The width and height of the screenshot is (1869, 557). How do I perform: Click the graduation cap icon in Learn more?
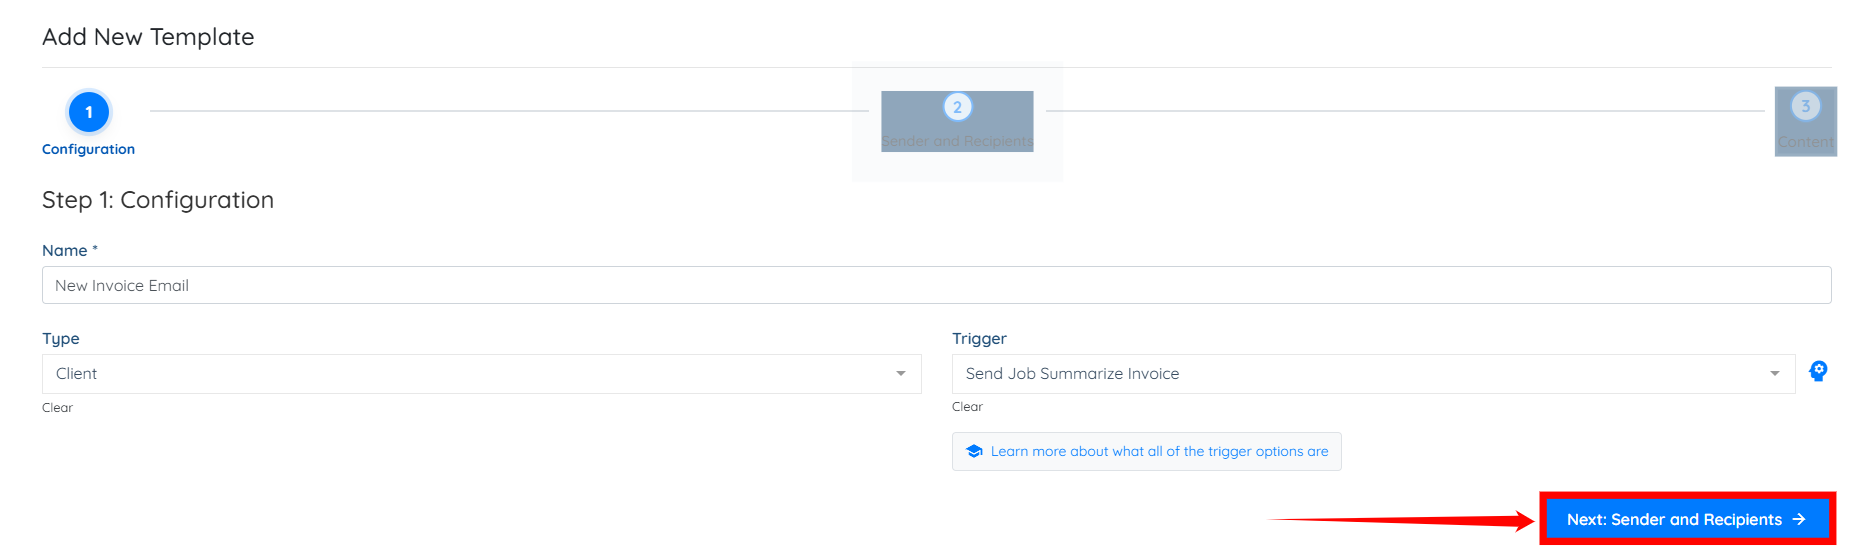point(974,452)
